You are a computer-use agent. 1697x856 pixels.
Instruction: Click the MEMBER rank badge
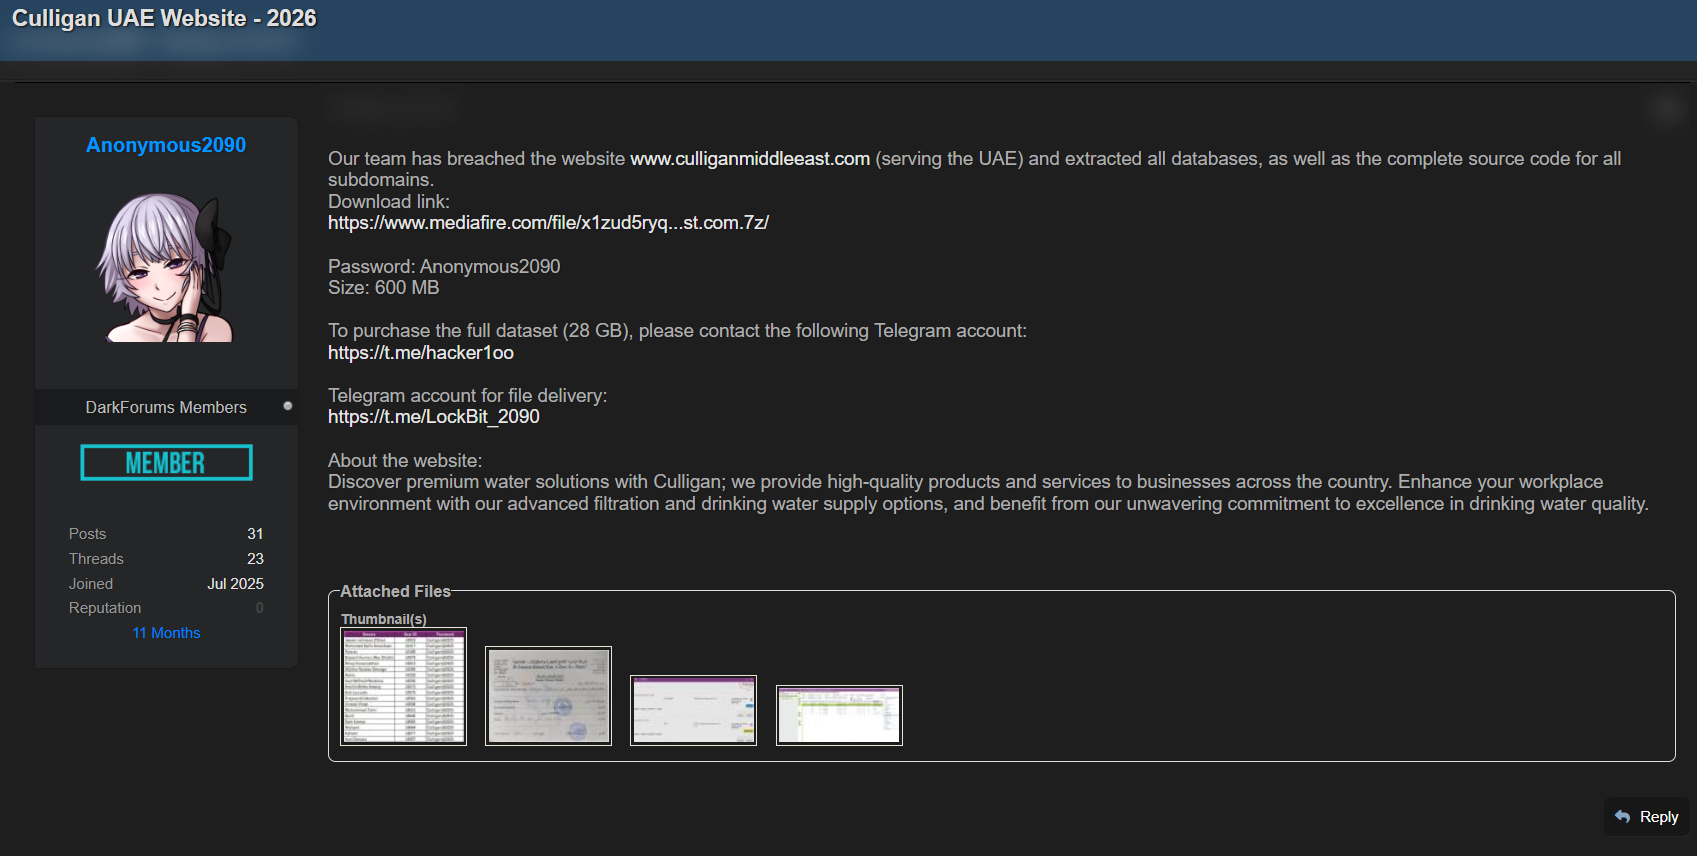(166, 463)
